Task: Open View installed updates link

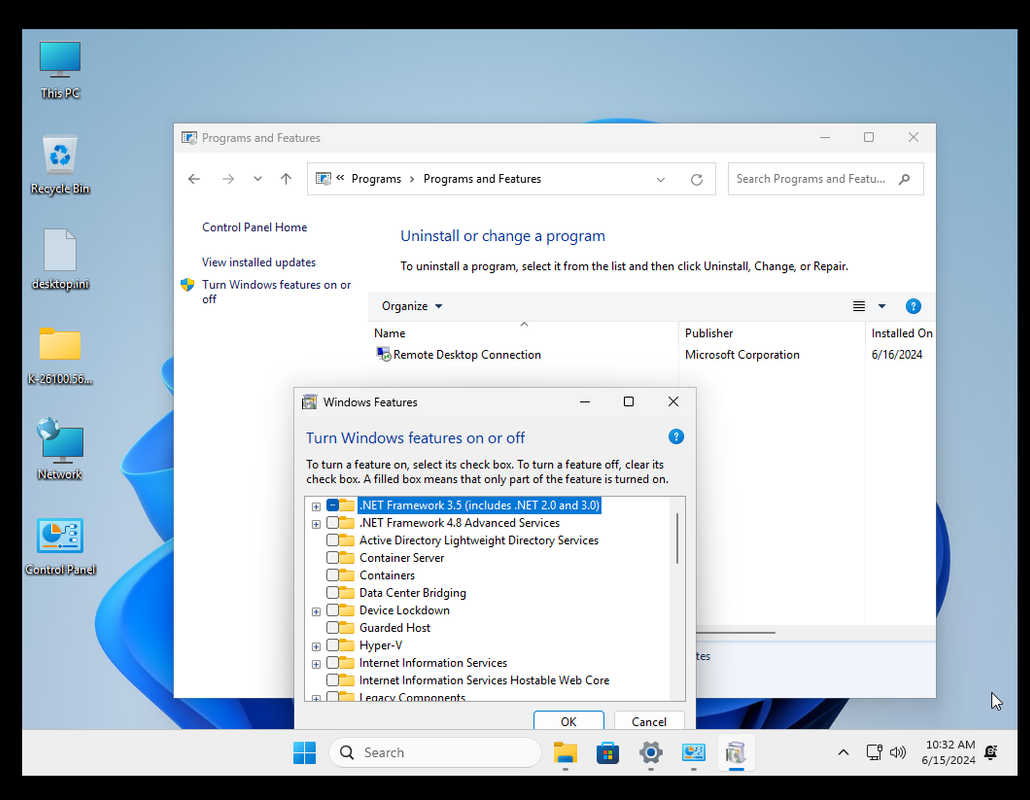Action: [259, 262]
